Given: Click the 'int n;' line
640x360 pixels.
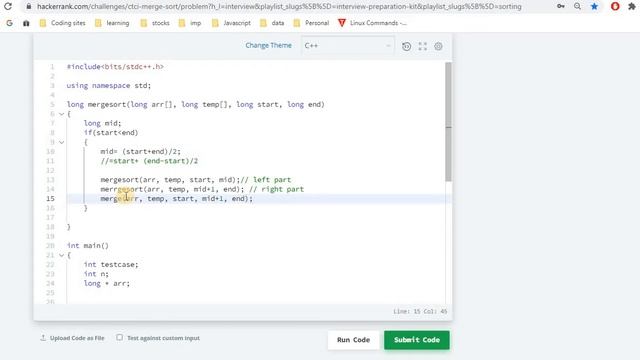Looking at the screenshot, I should (96, 274).
